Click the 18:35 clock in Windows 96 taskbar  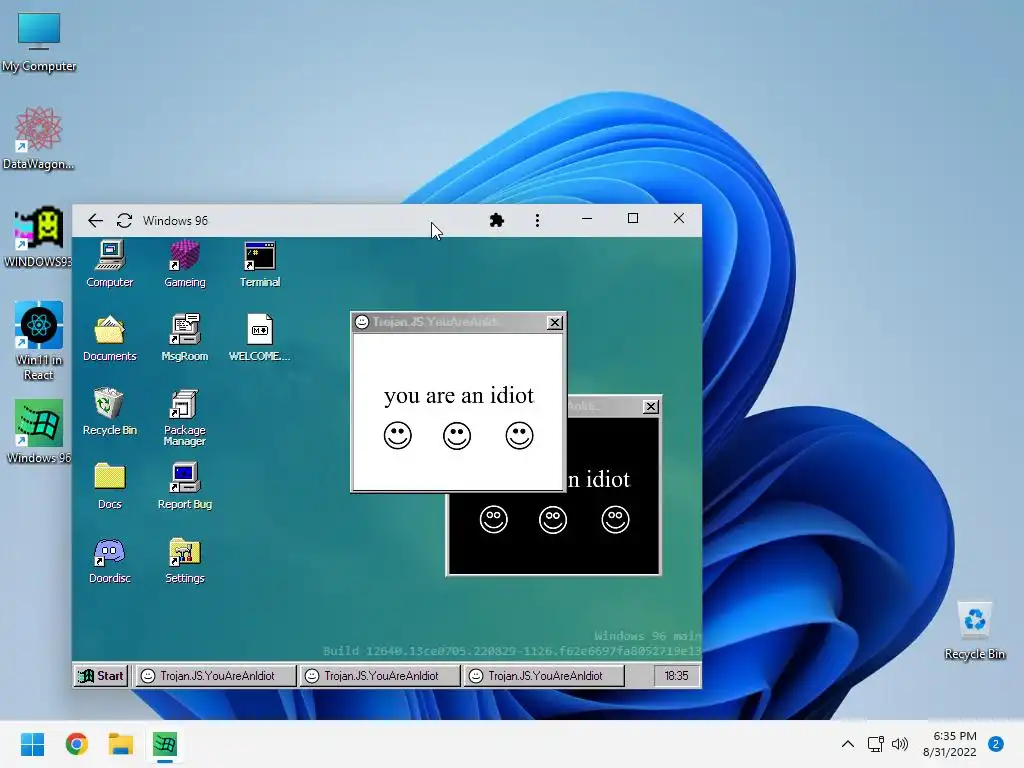[676, 676]
